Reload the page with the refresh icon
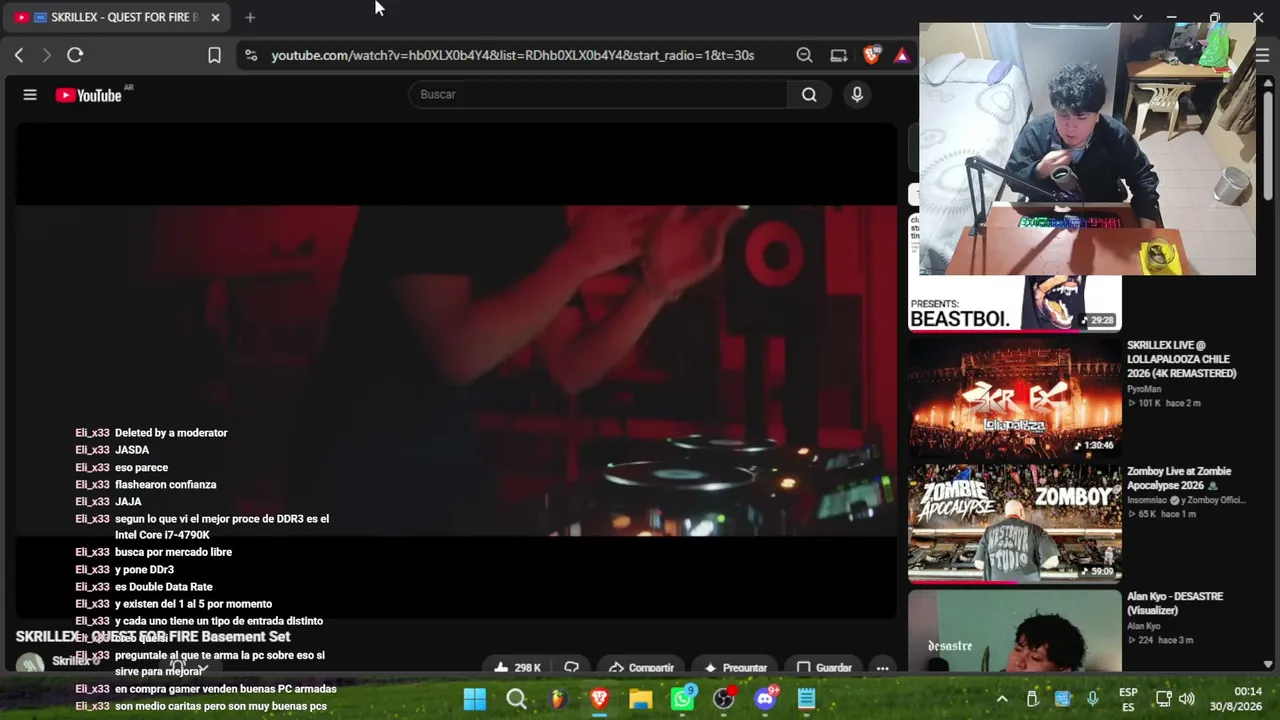The height and width of the screenshot is (720, 1280). [75, 55]
